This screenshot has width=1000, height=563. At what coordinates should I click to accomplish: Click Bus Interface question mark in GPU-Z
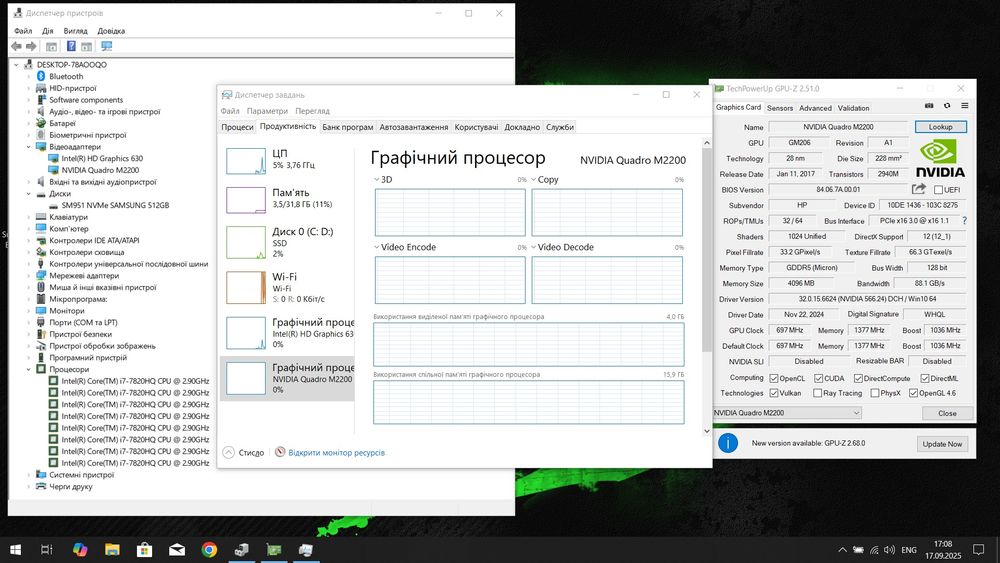tap(964, 221)
